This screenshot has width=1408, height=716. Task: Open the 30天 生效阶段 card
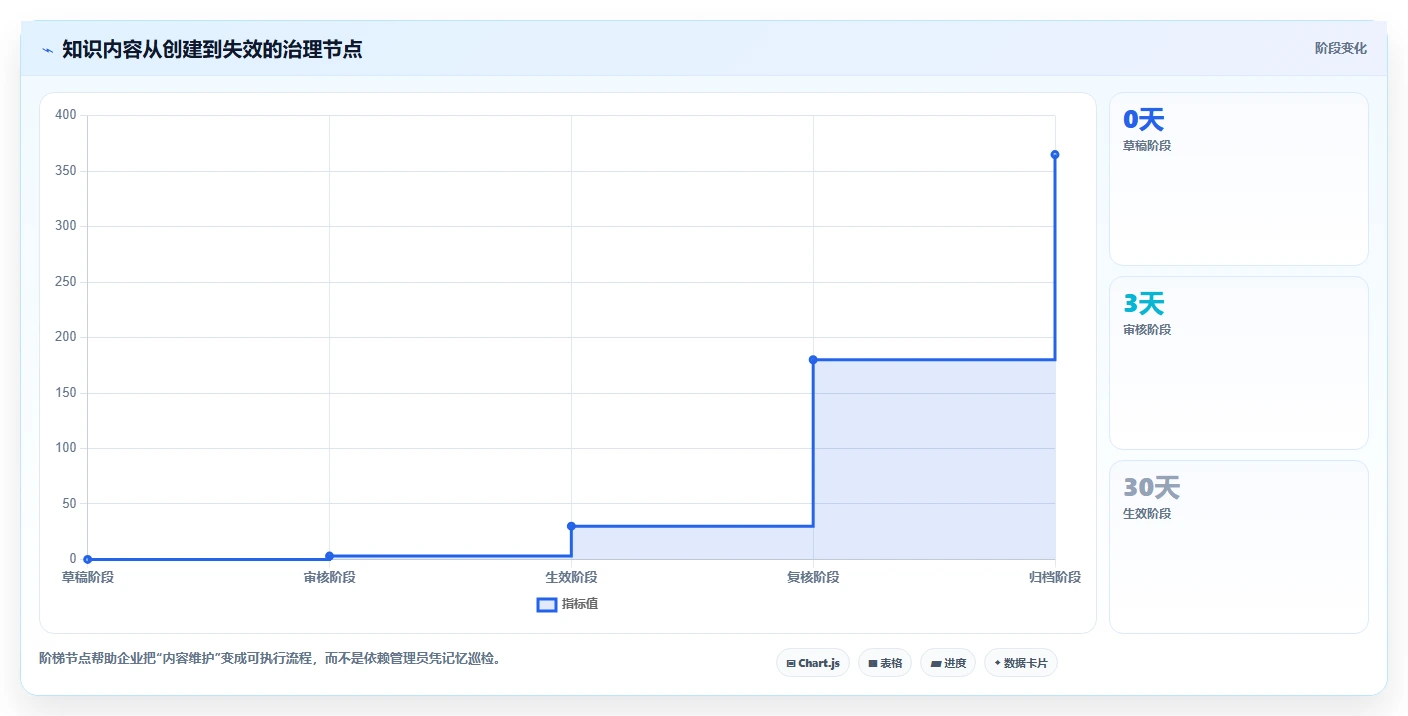point(1239,547)
